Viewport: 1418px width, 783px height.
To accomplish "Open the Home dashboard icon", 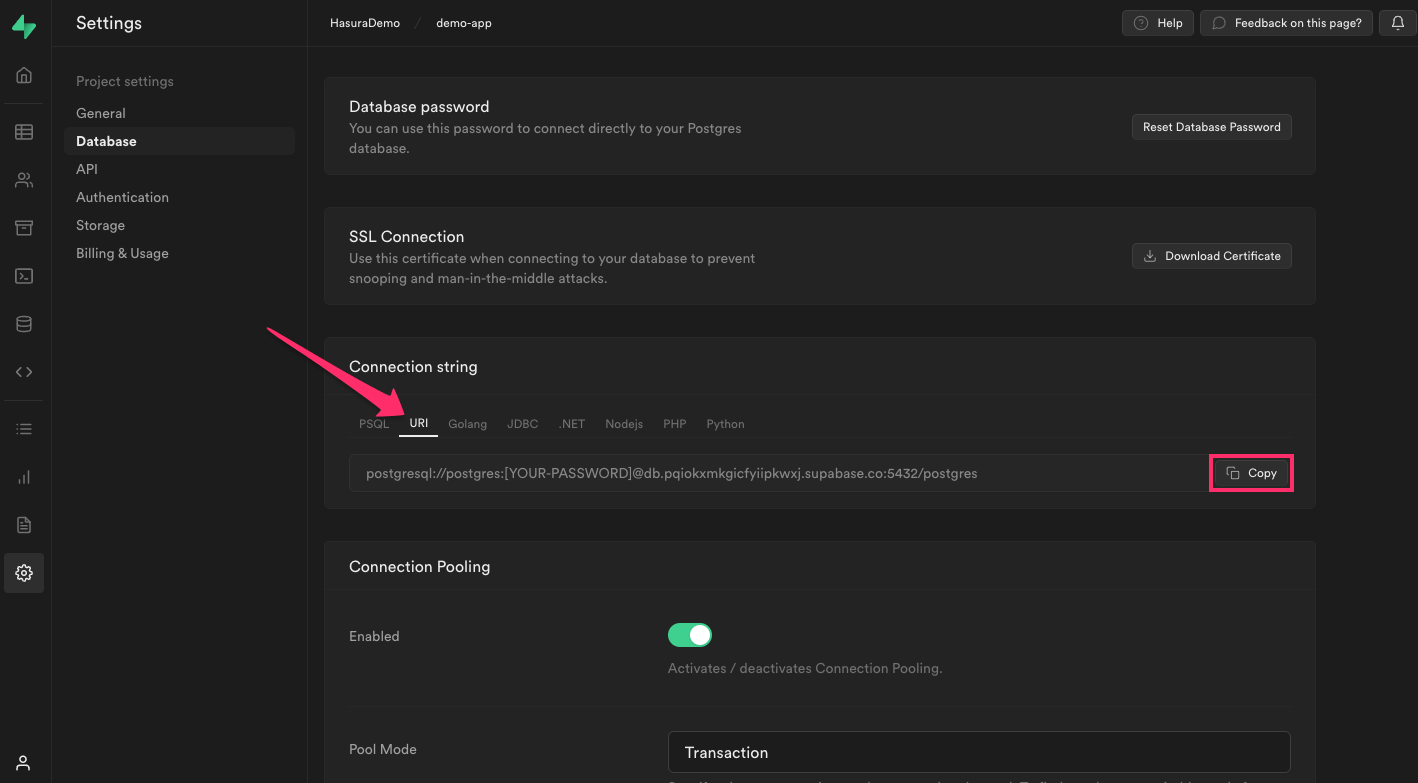I will click(23, 75).
